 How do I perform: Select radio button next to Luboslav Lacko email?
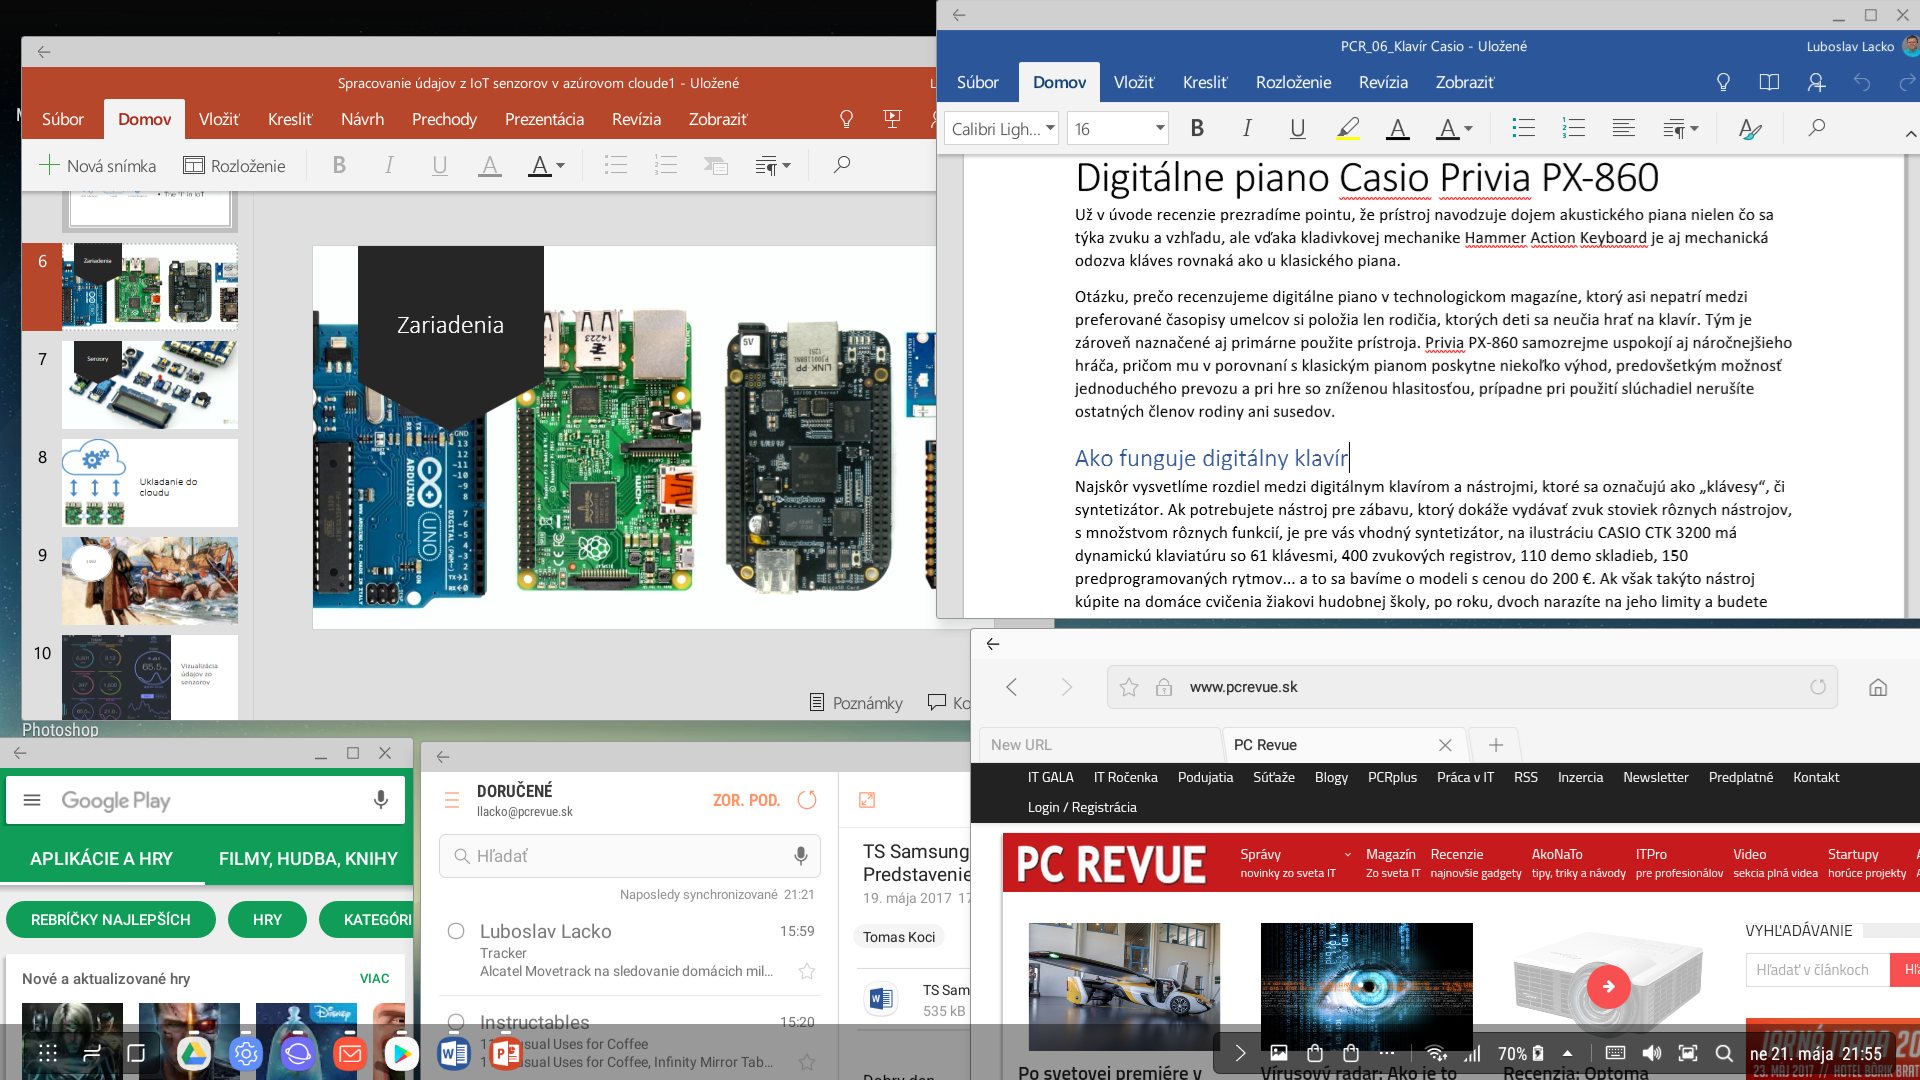click(x=456, y=931)
